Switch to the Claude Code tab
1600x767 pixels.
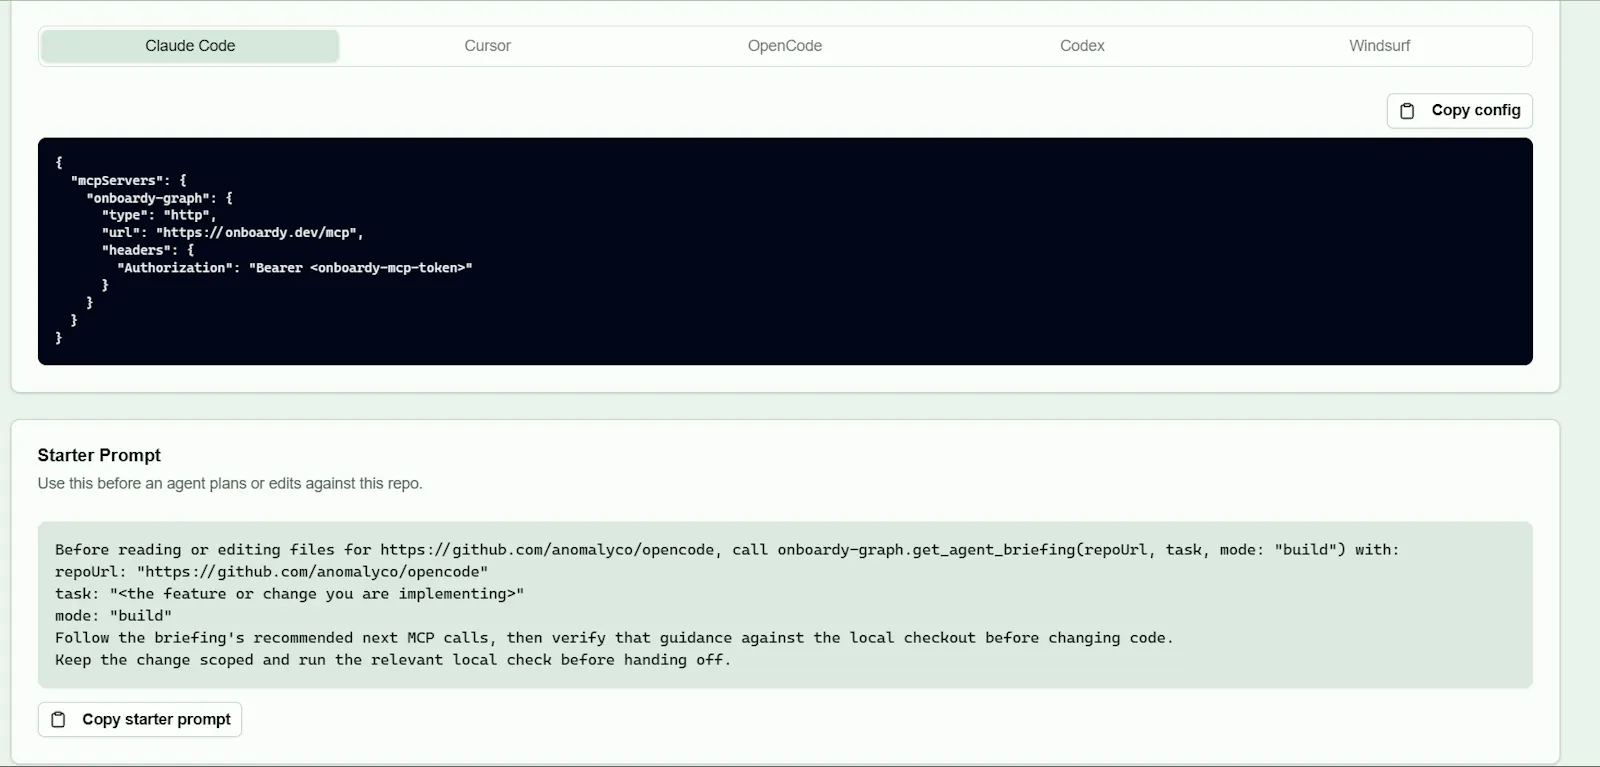[190, 46]
